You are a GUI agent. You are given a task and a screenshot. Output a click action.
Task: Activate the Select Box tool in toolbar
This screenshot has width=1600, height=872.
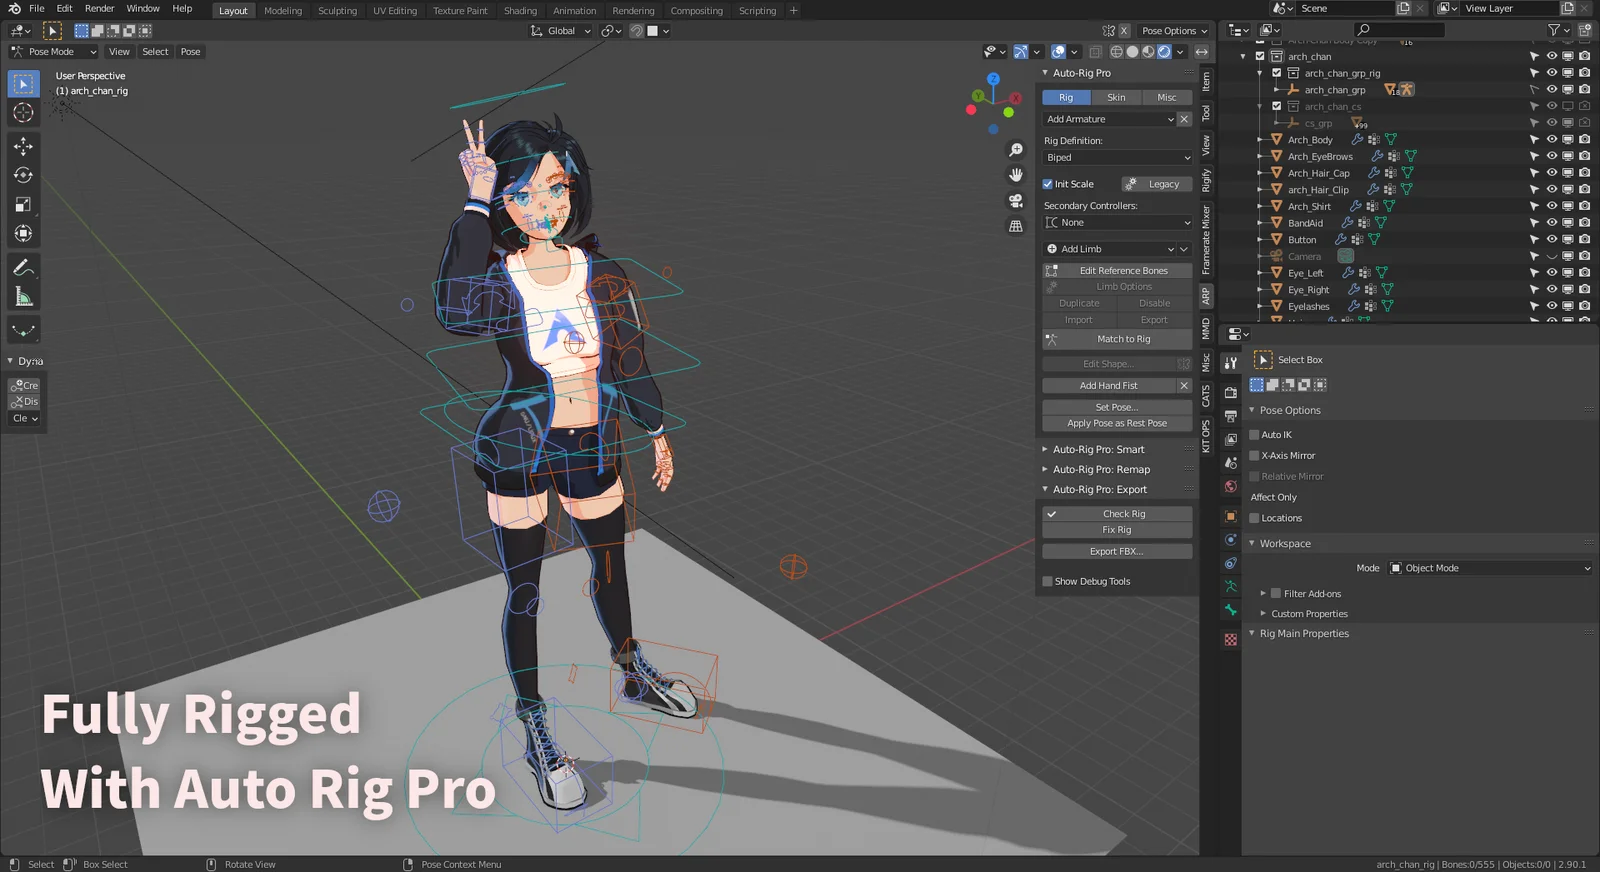[x=23, y=84]
